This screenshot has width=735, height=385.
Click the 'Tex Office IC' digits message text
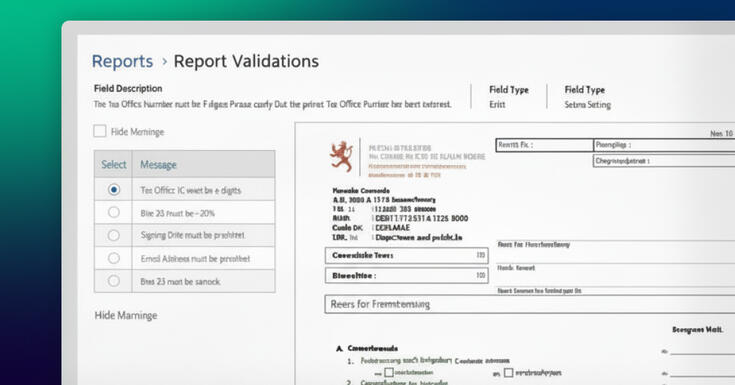pyautogui.click(x=190, y=190)
